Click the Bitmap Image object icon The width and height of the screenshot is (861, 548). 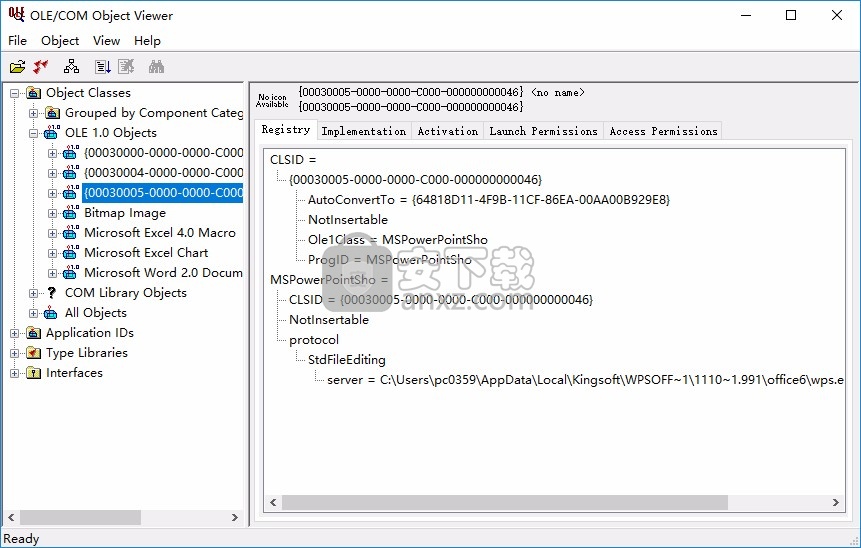71,213
